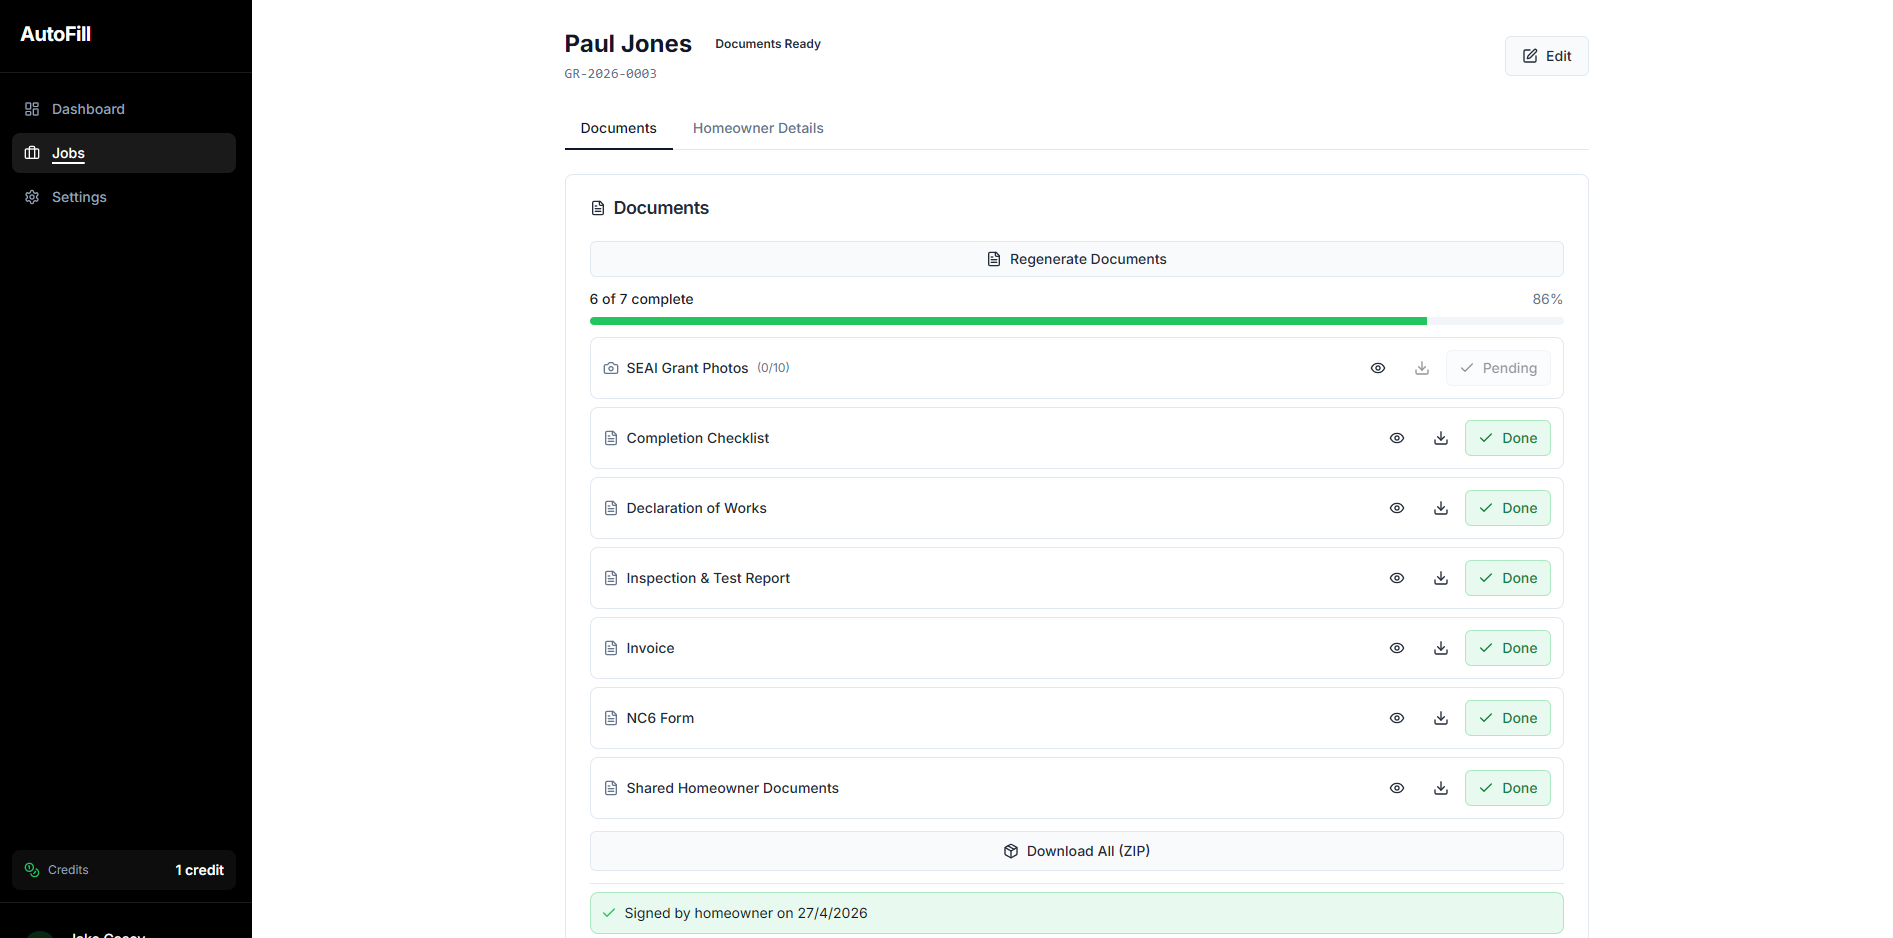This screenshot has height=938, width=1893.
Task: Open Jobs in the sidebar
Action: (124, 153)
